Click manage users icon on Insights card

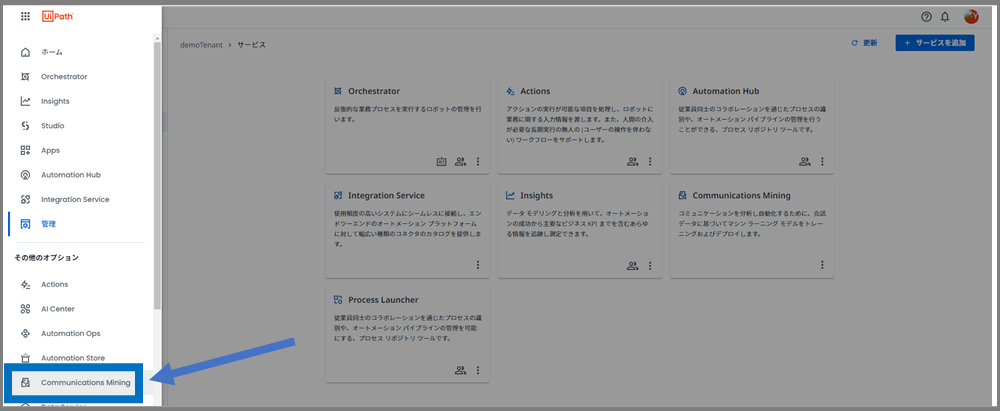click(632, 265)
